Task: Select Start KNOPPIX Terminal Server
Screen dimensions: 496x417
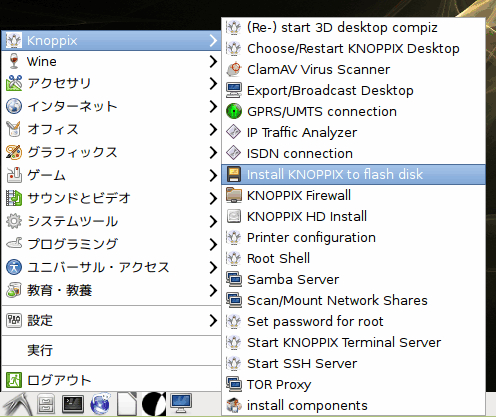Action: [x=353, y=342]
